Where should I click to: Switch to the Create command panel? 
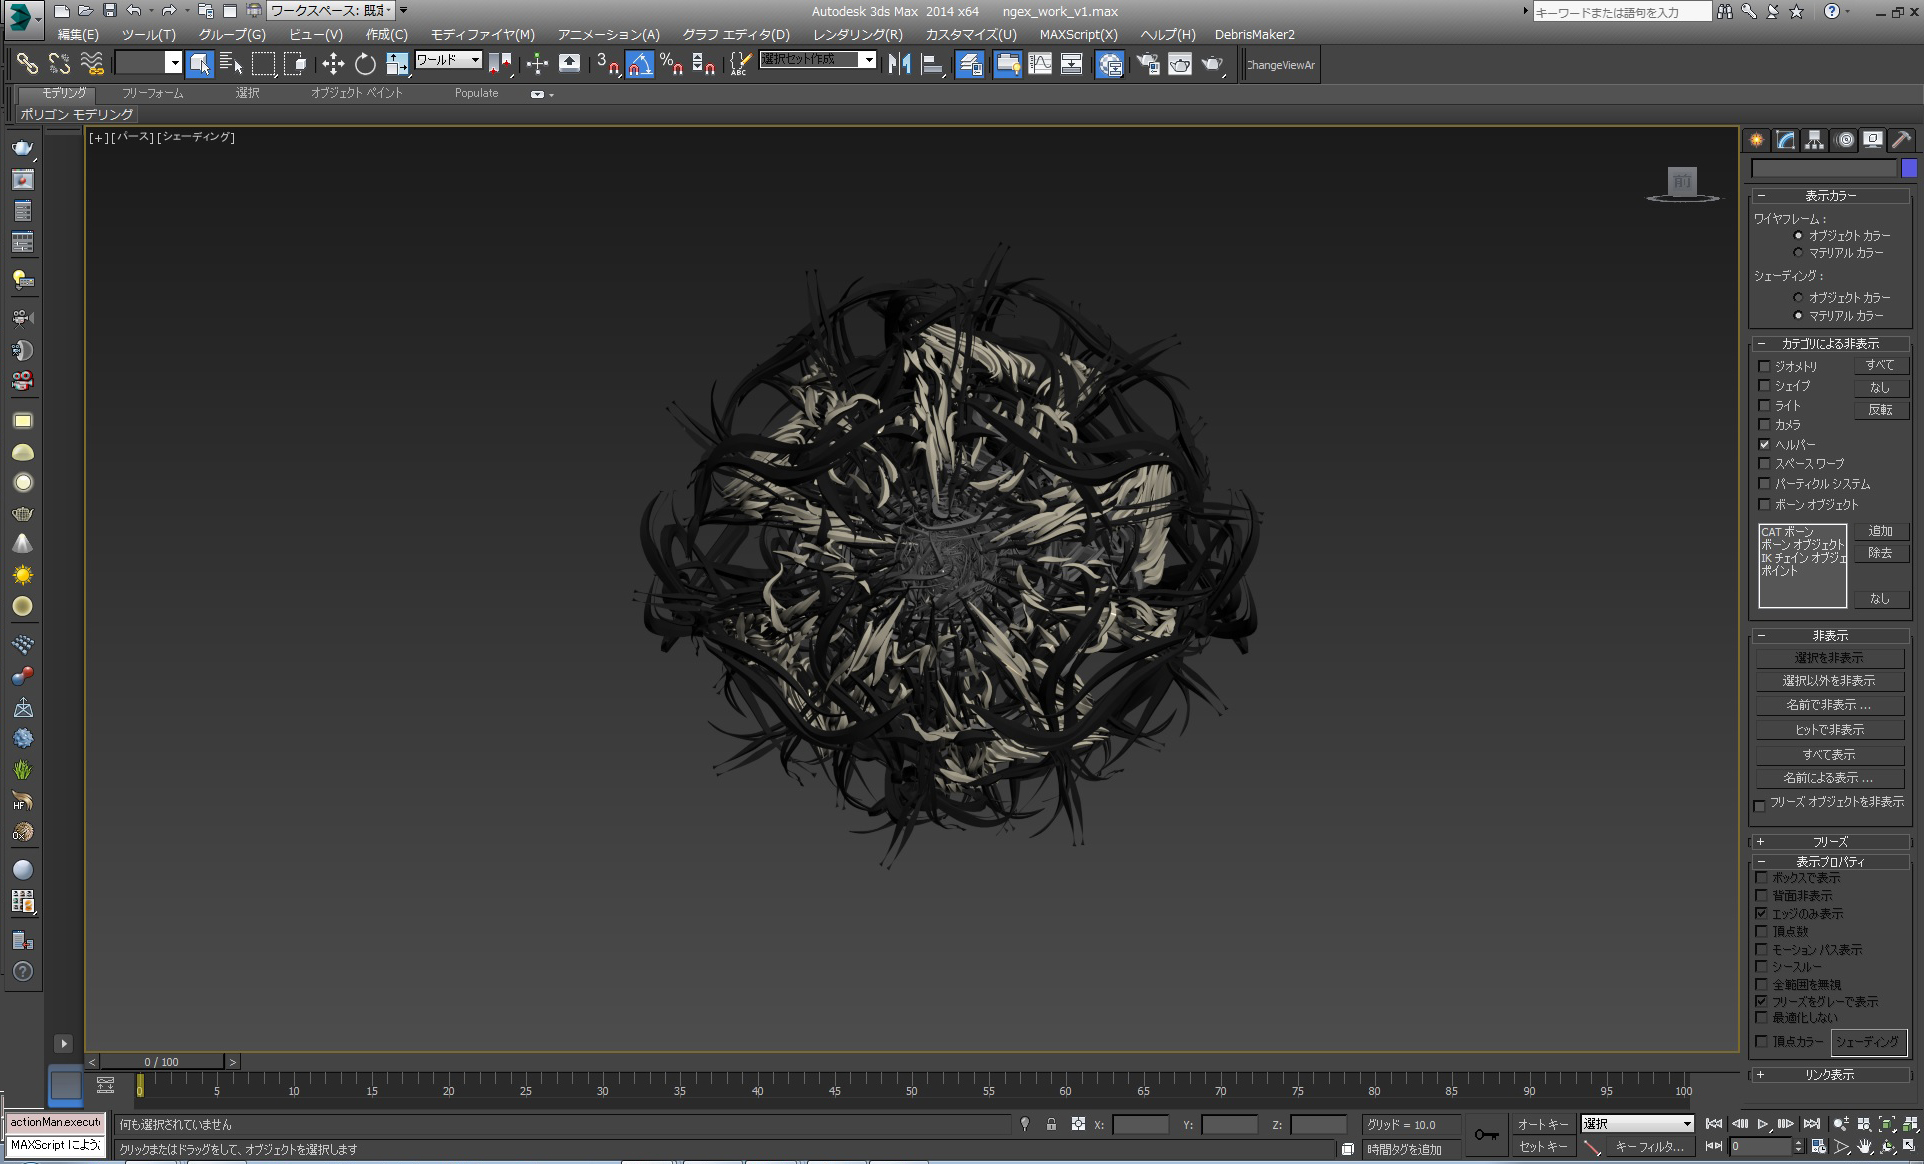(1757, 140)
